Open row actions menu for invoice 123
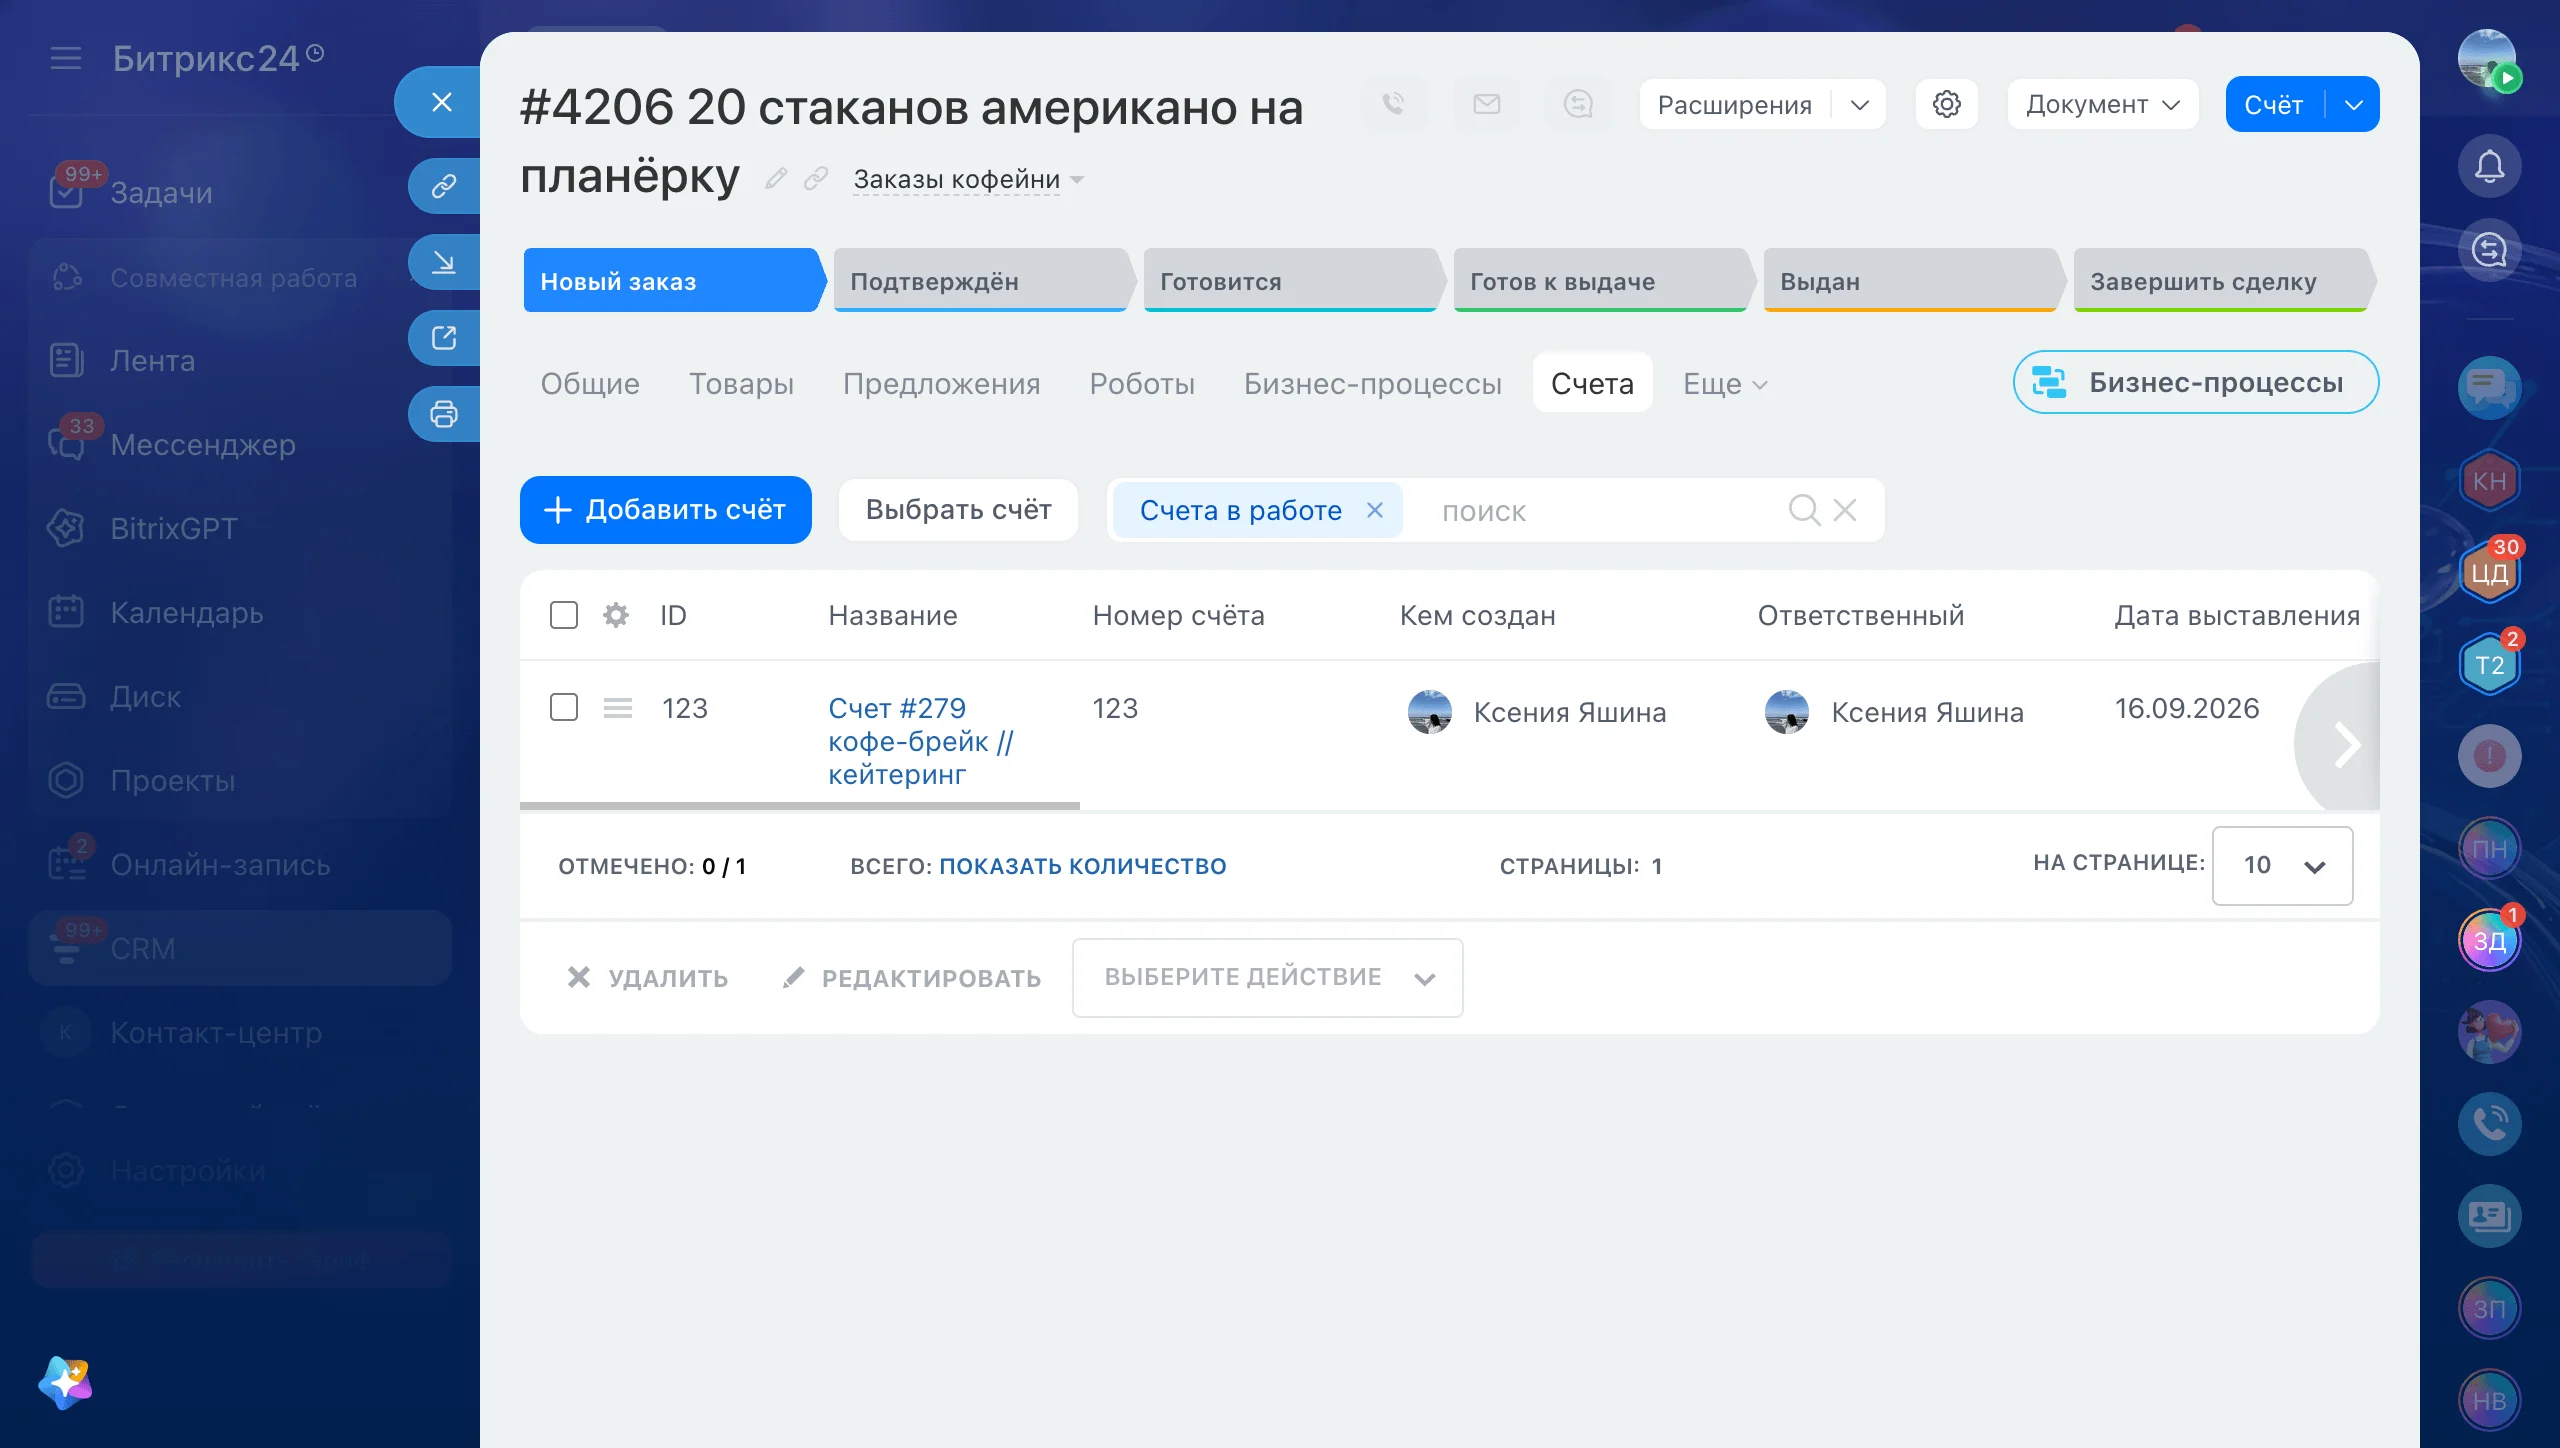Viewport: 2560px width, 1448px height. tap(618, 708)
